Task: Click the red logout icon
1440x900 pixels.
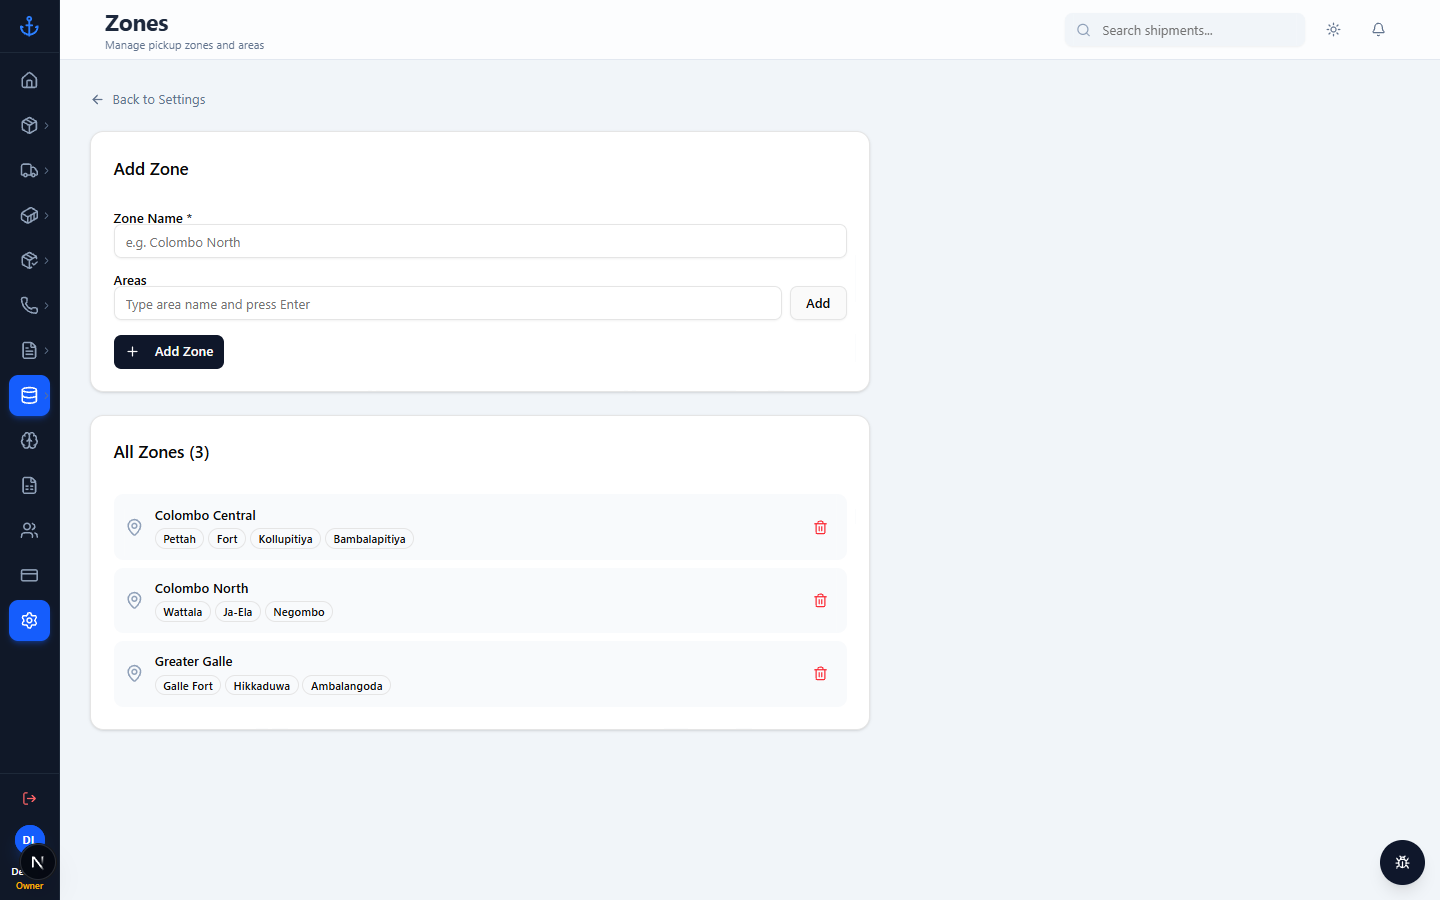Action: [x=29, y=798]
